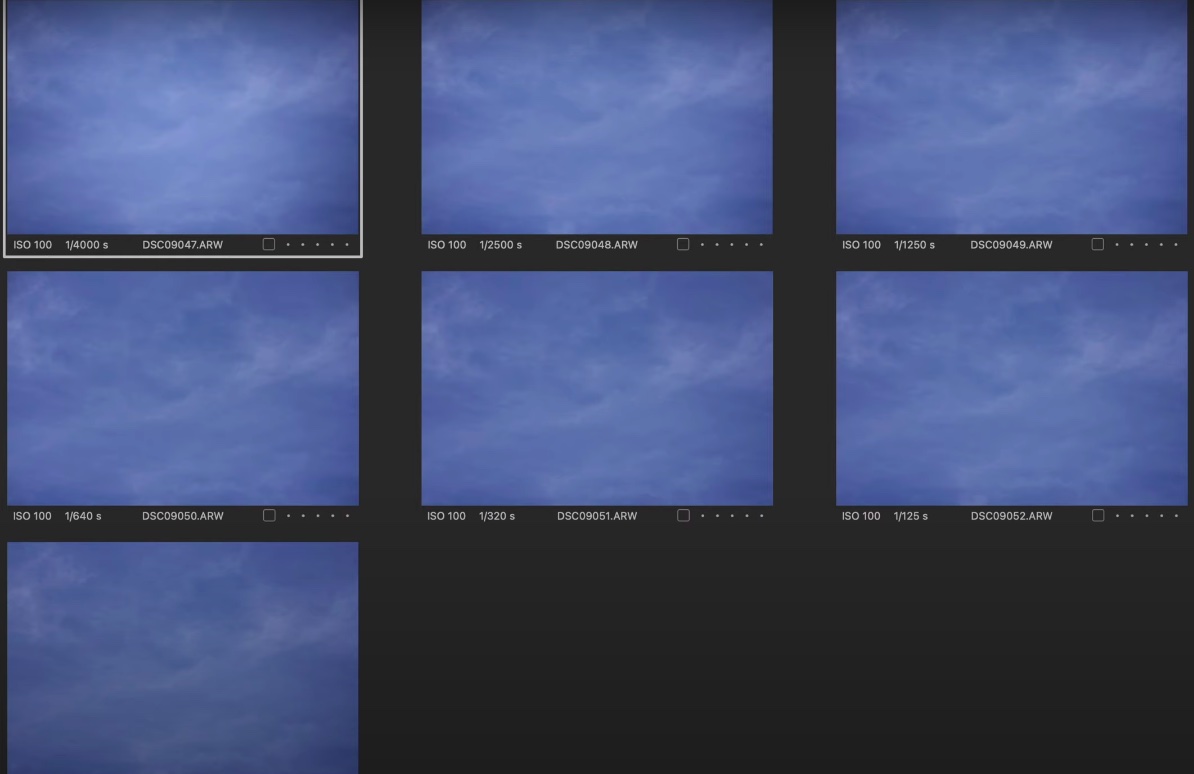Screen dimensions: 1194x774
Task: Set one-star rating dot on DSC09052.ARW
Action: tap(1117, 516)
